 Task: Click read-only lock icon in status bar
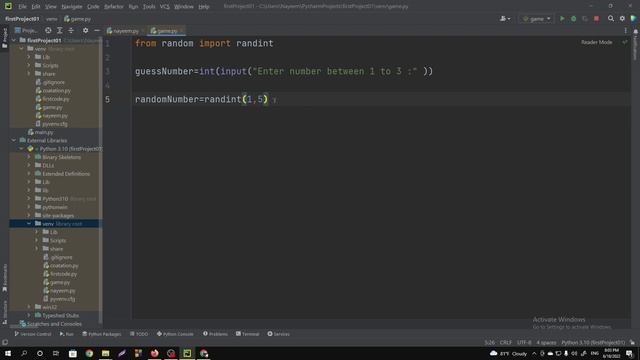click(632, 342)
